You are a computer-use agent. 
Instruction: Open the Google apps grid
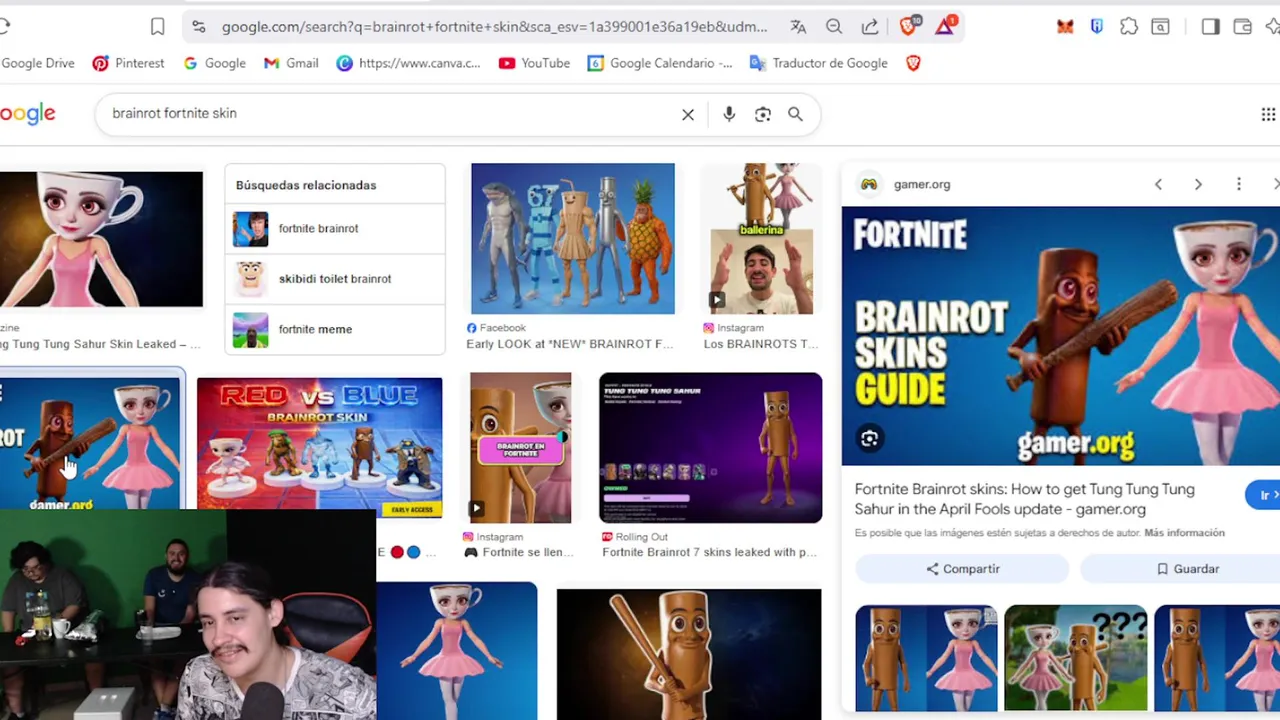1268,114
